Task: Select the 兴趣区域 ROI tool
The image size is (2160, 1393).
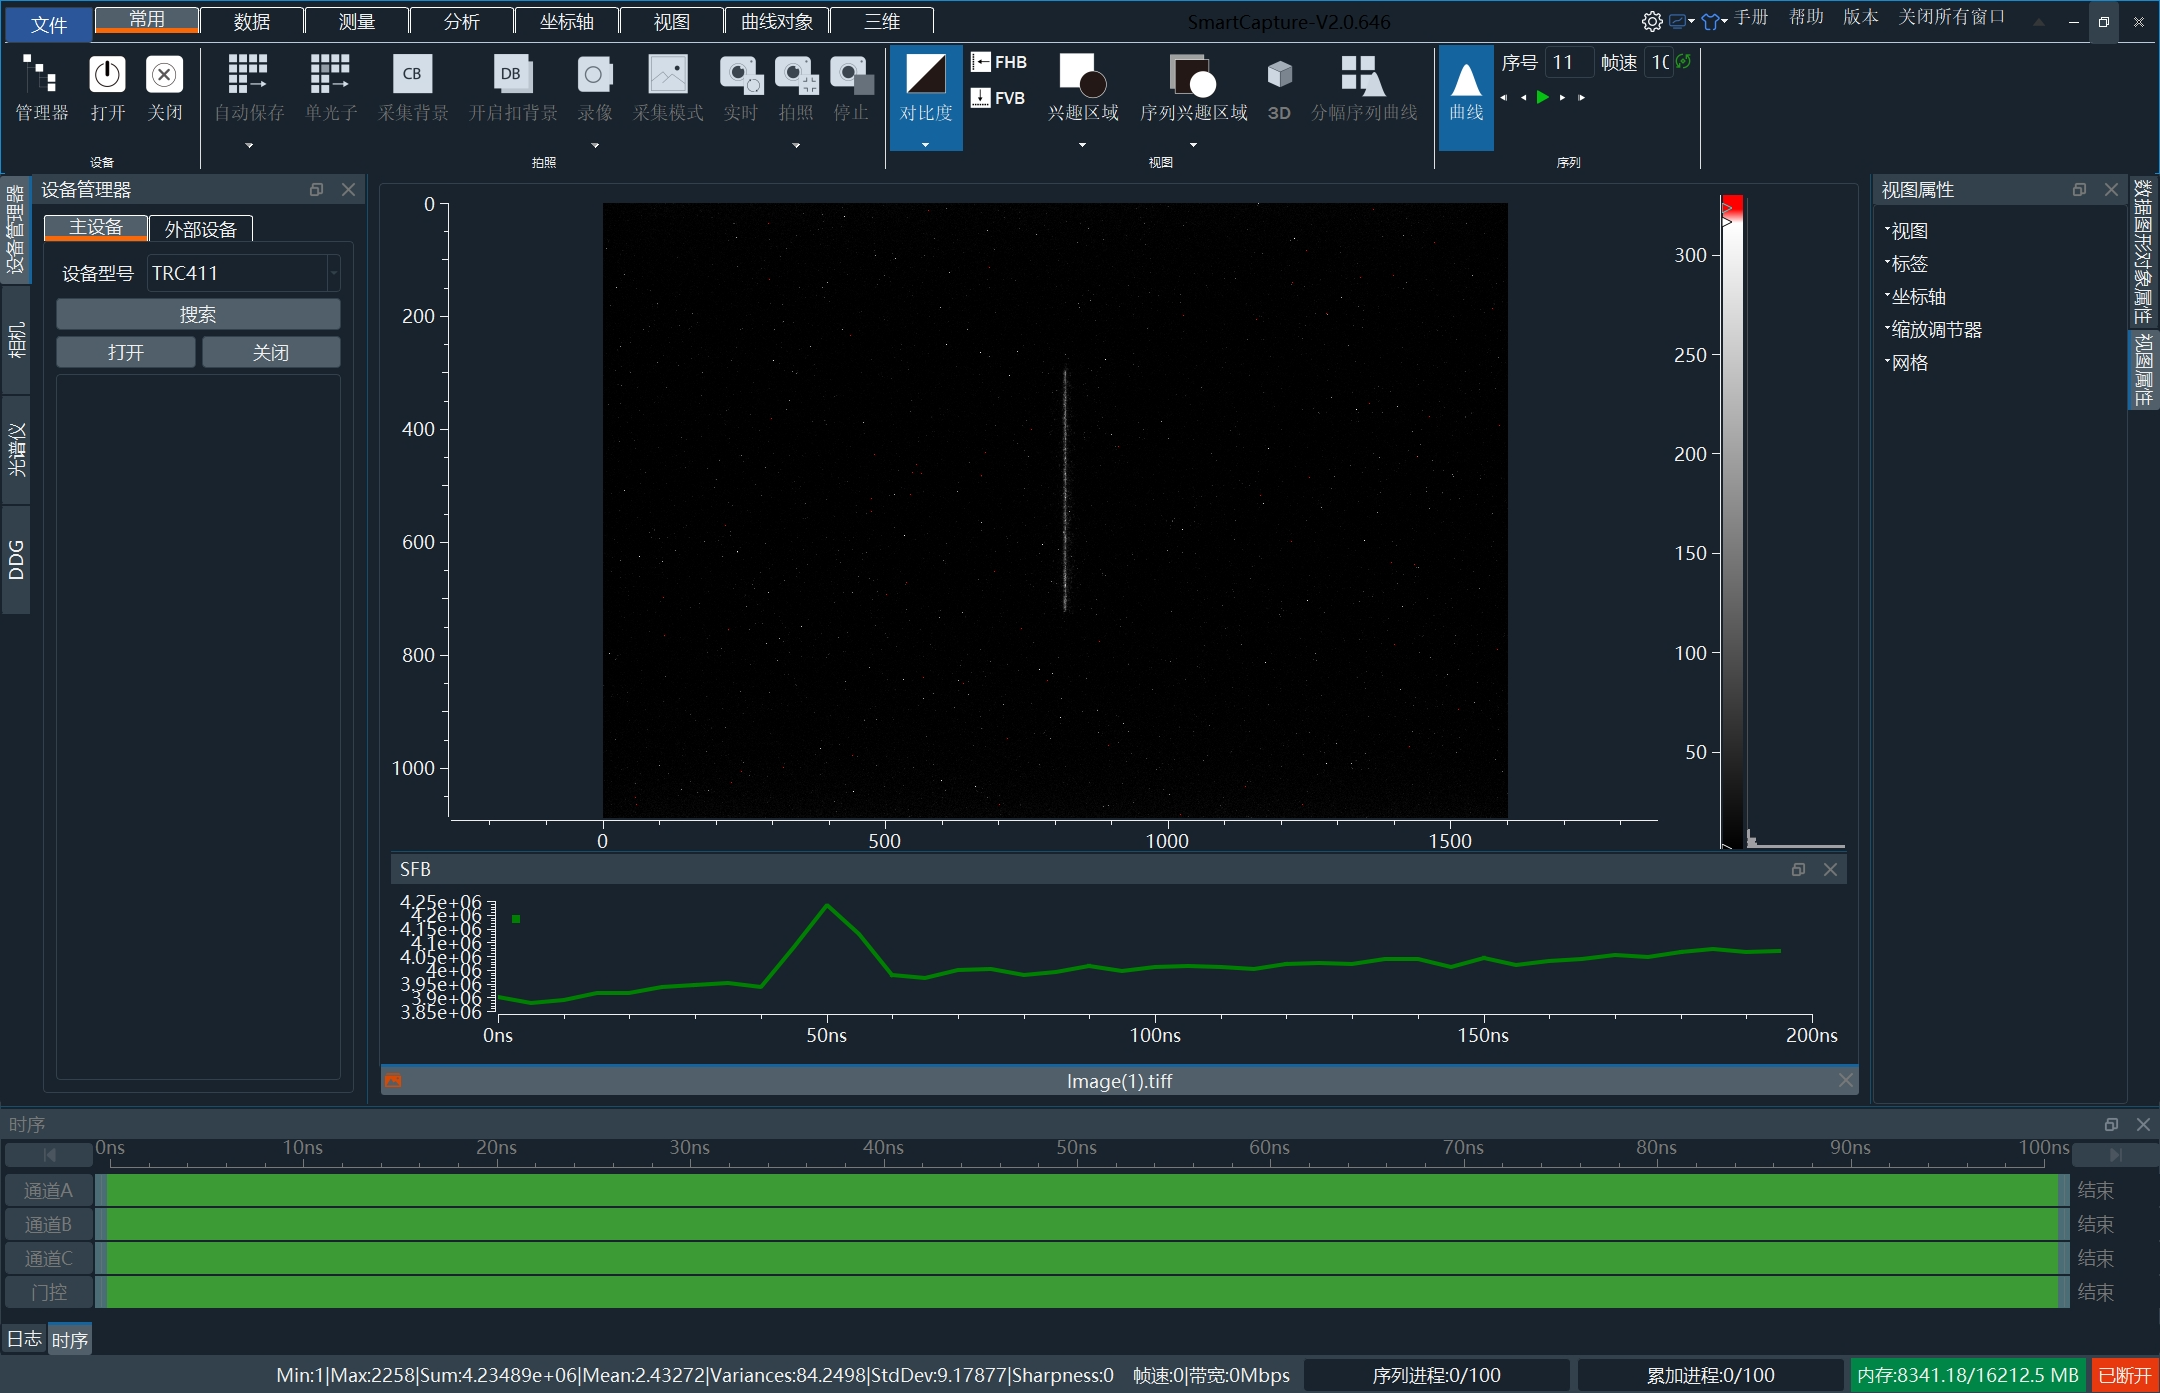Action: point(1083,88)
